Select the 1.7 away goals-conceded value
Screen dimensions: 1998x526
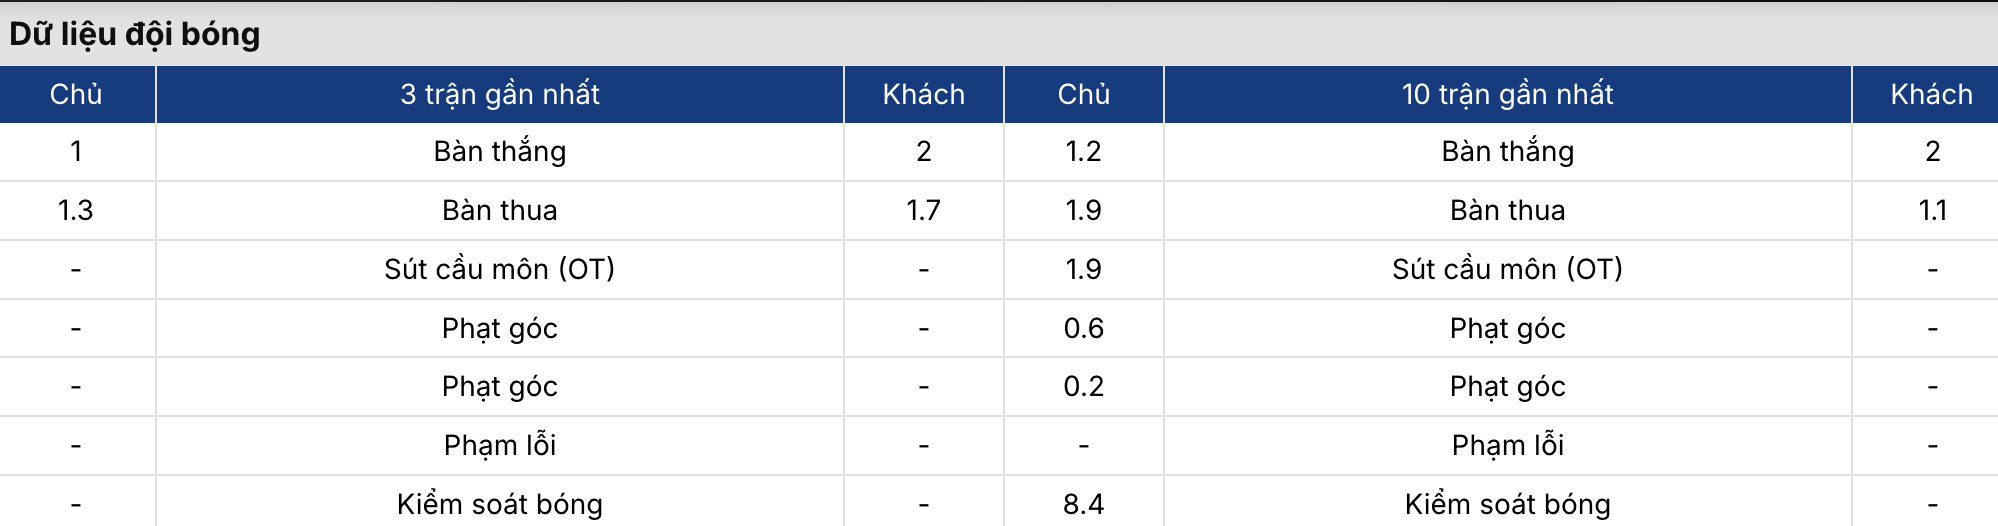(x=924, y=211)
